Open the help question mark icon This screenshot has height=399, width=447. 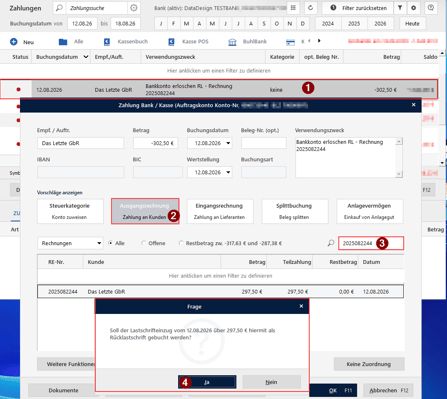tap(431, 8)
